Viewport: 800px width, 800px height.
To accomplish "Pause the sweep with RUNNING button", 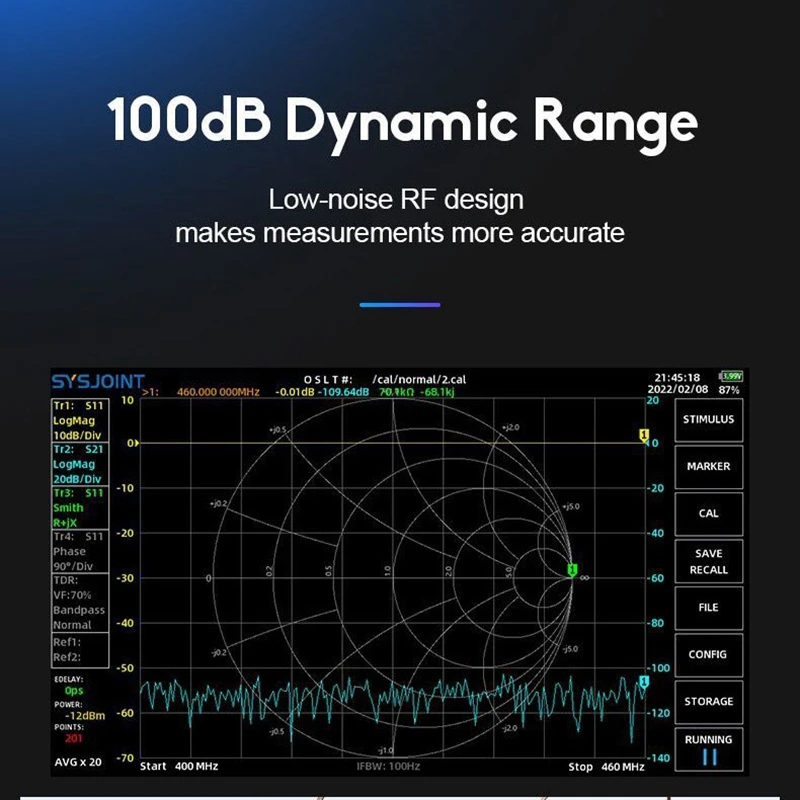I will (x=709, y=749).
